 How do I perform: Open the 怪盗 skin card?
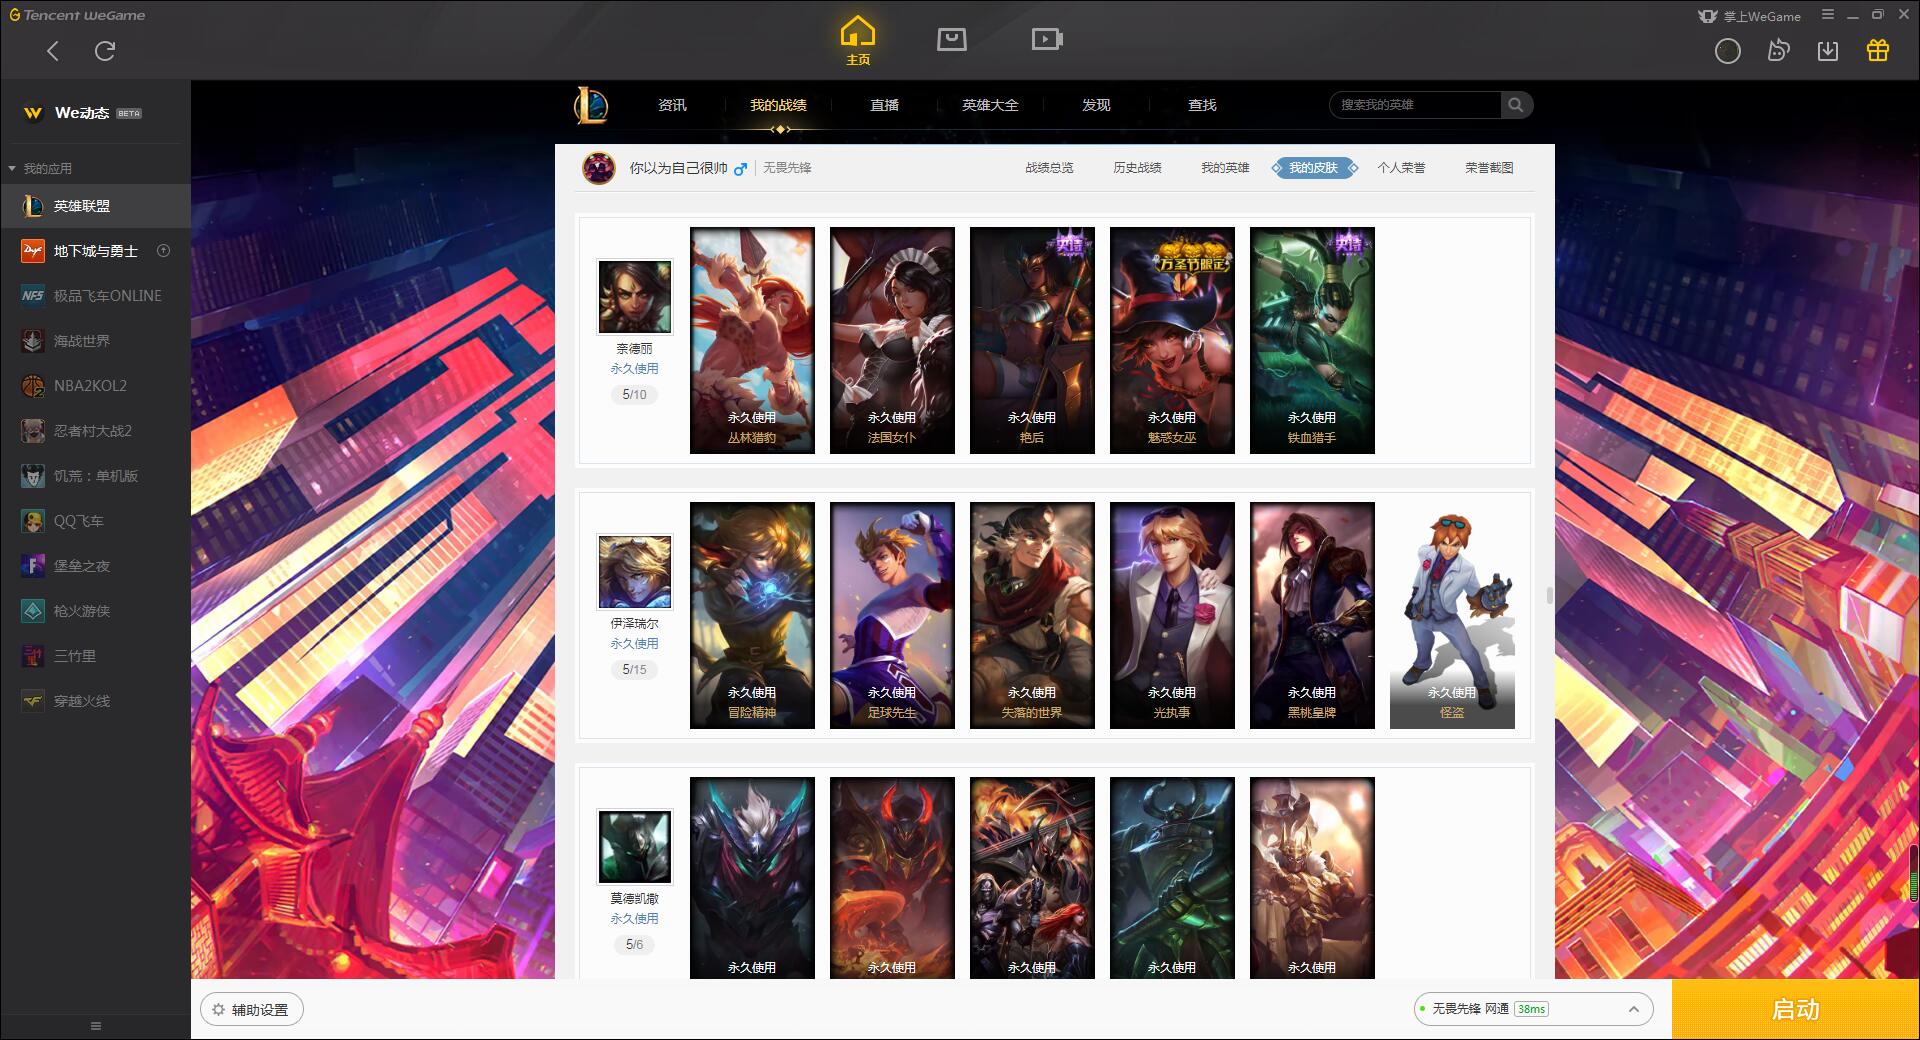click(1452, 615)
